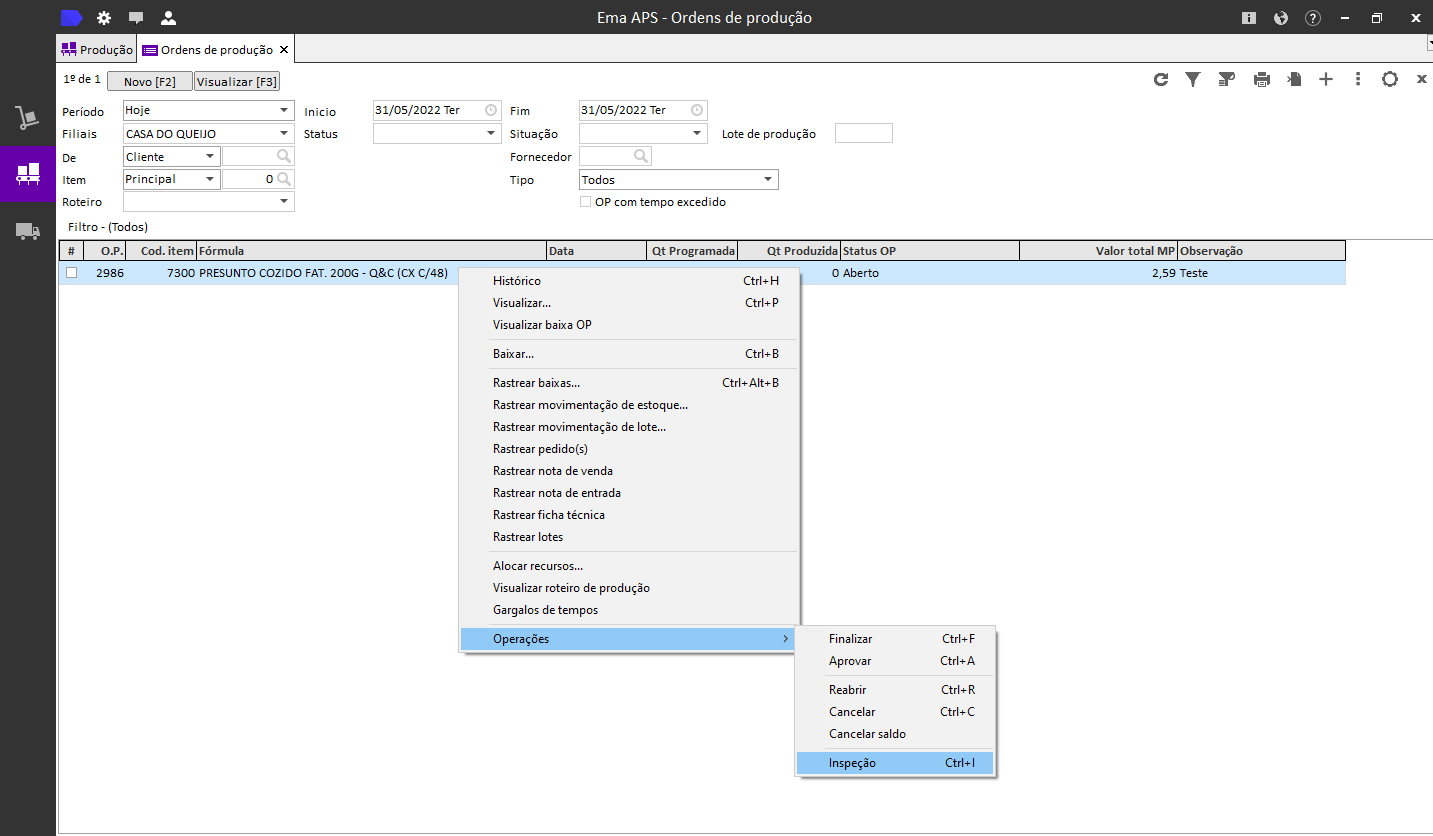The width and height of the screenshot is (1433, 836).
Task: Print the production orders list
Action: tap(1262, 79)
